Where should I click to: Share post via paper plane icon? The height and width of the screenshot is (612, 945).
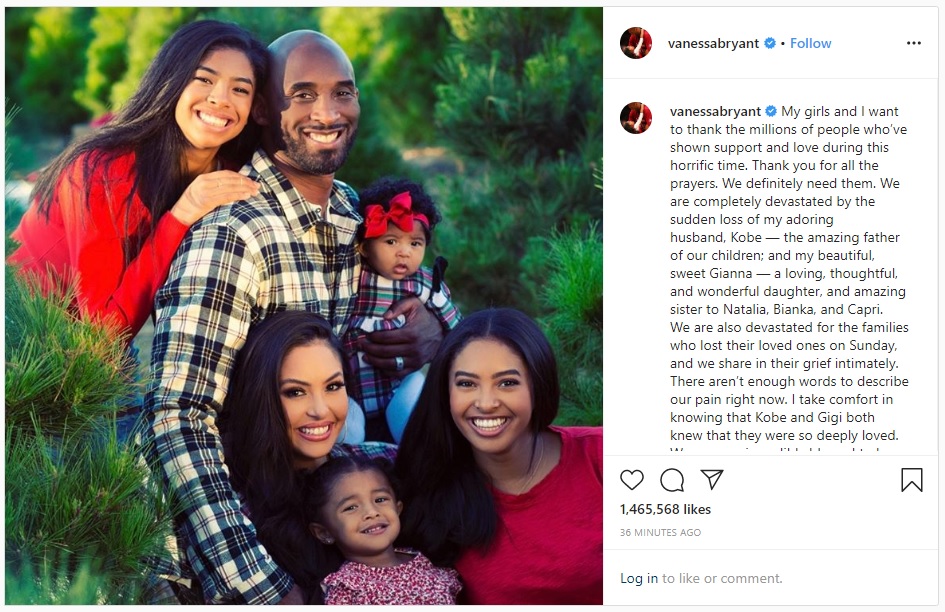pos(712,479)
